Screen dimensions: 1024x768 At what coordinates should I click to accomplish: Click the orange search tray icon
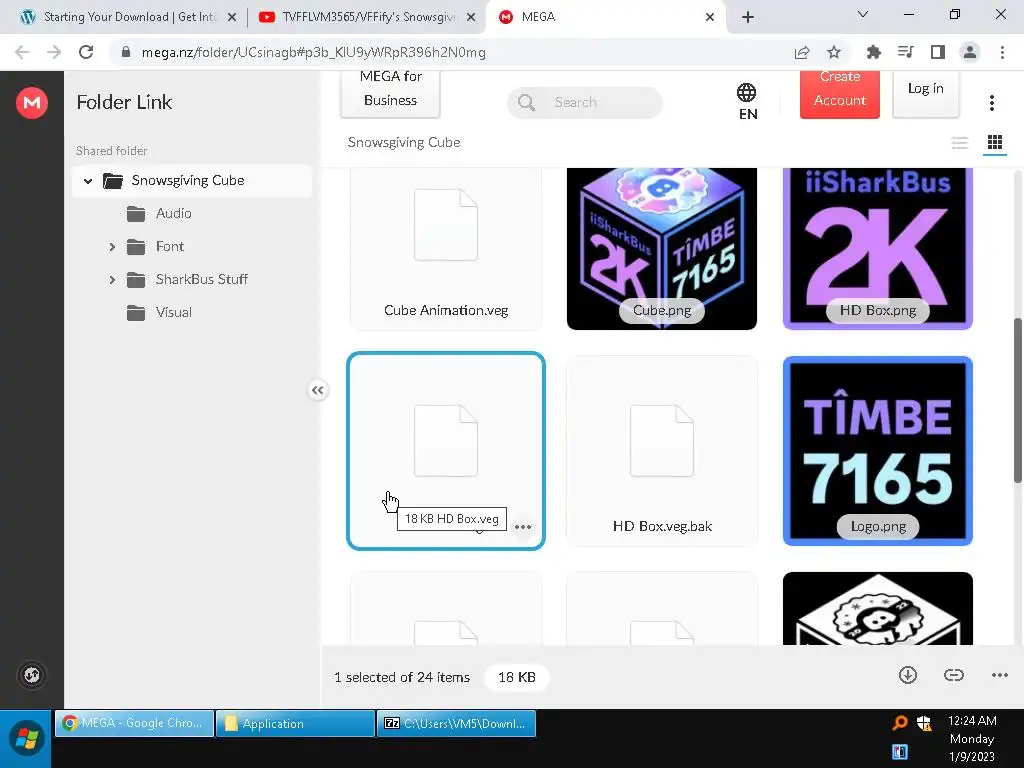900,722
